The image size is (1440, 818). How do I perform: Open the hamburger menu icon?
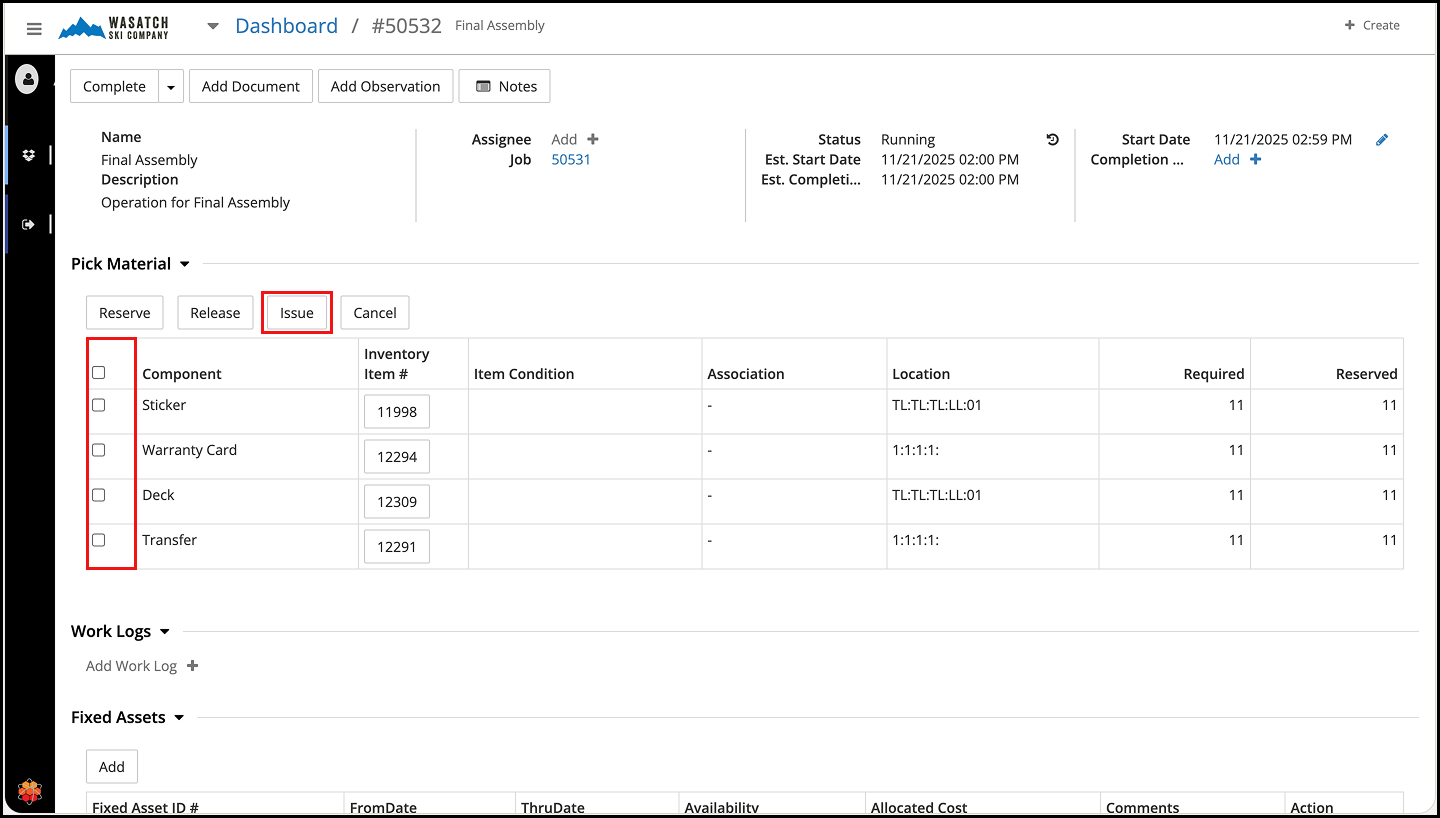(34, 29)
